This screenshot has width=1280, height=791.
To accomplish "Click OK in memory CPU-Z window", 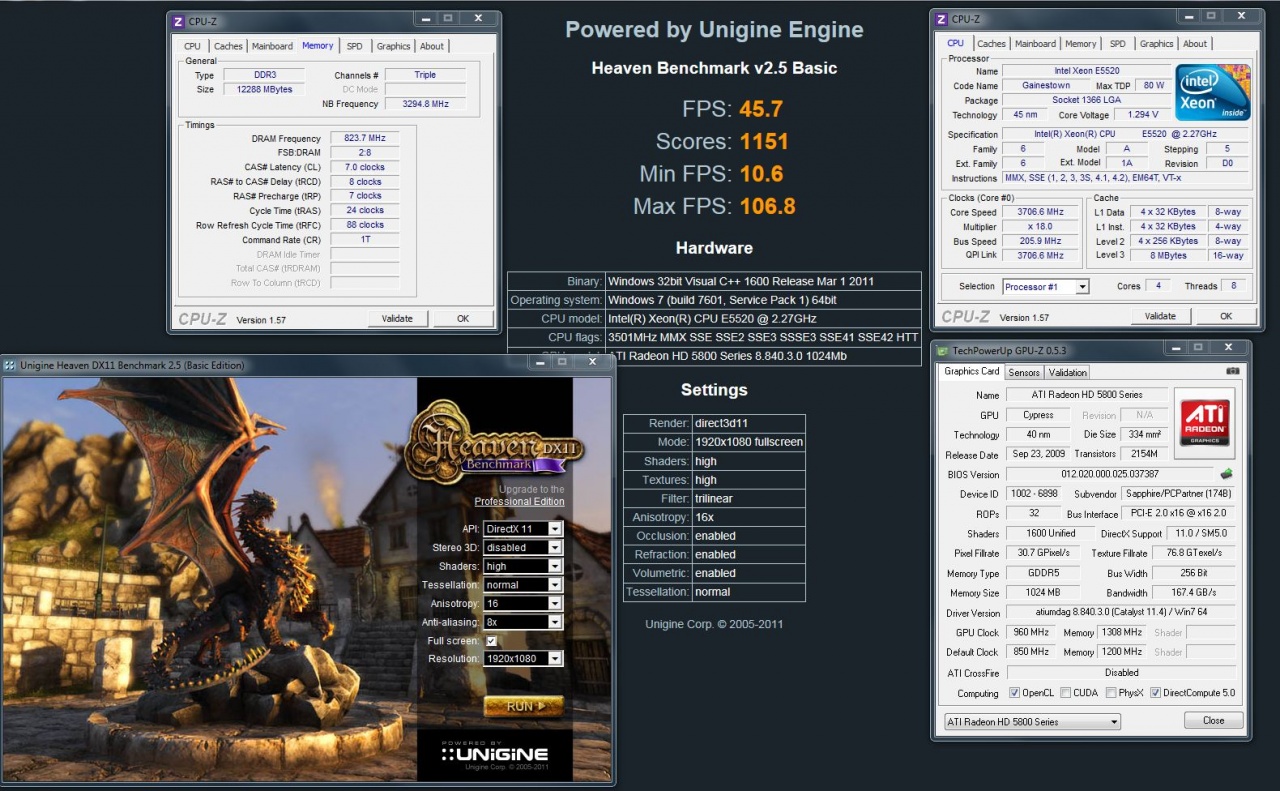I will [x=463, y=318].
